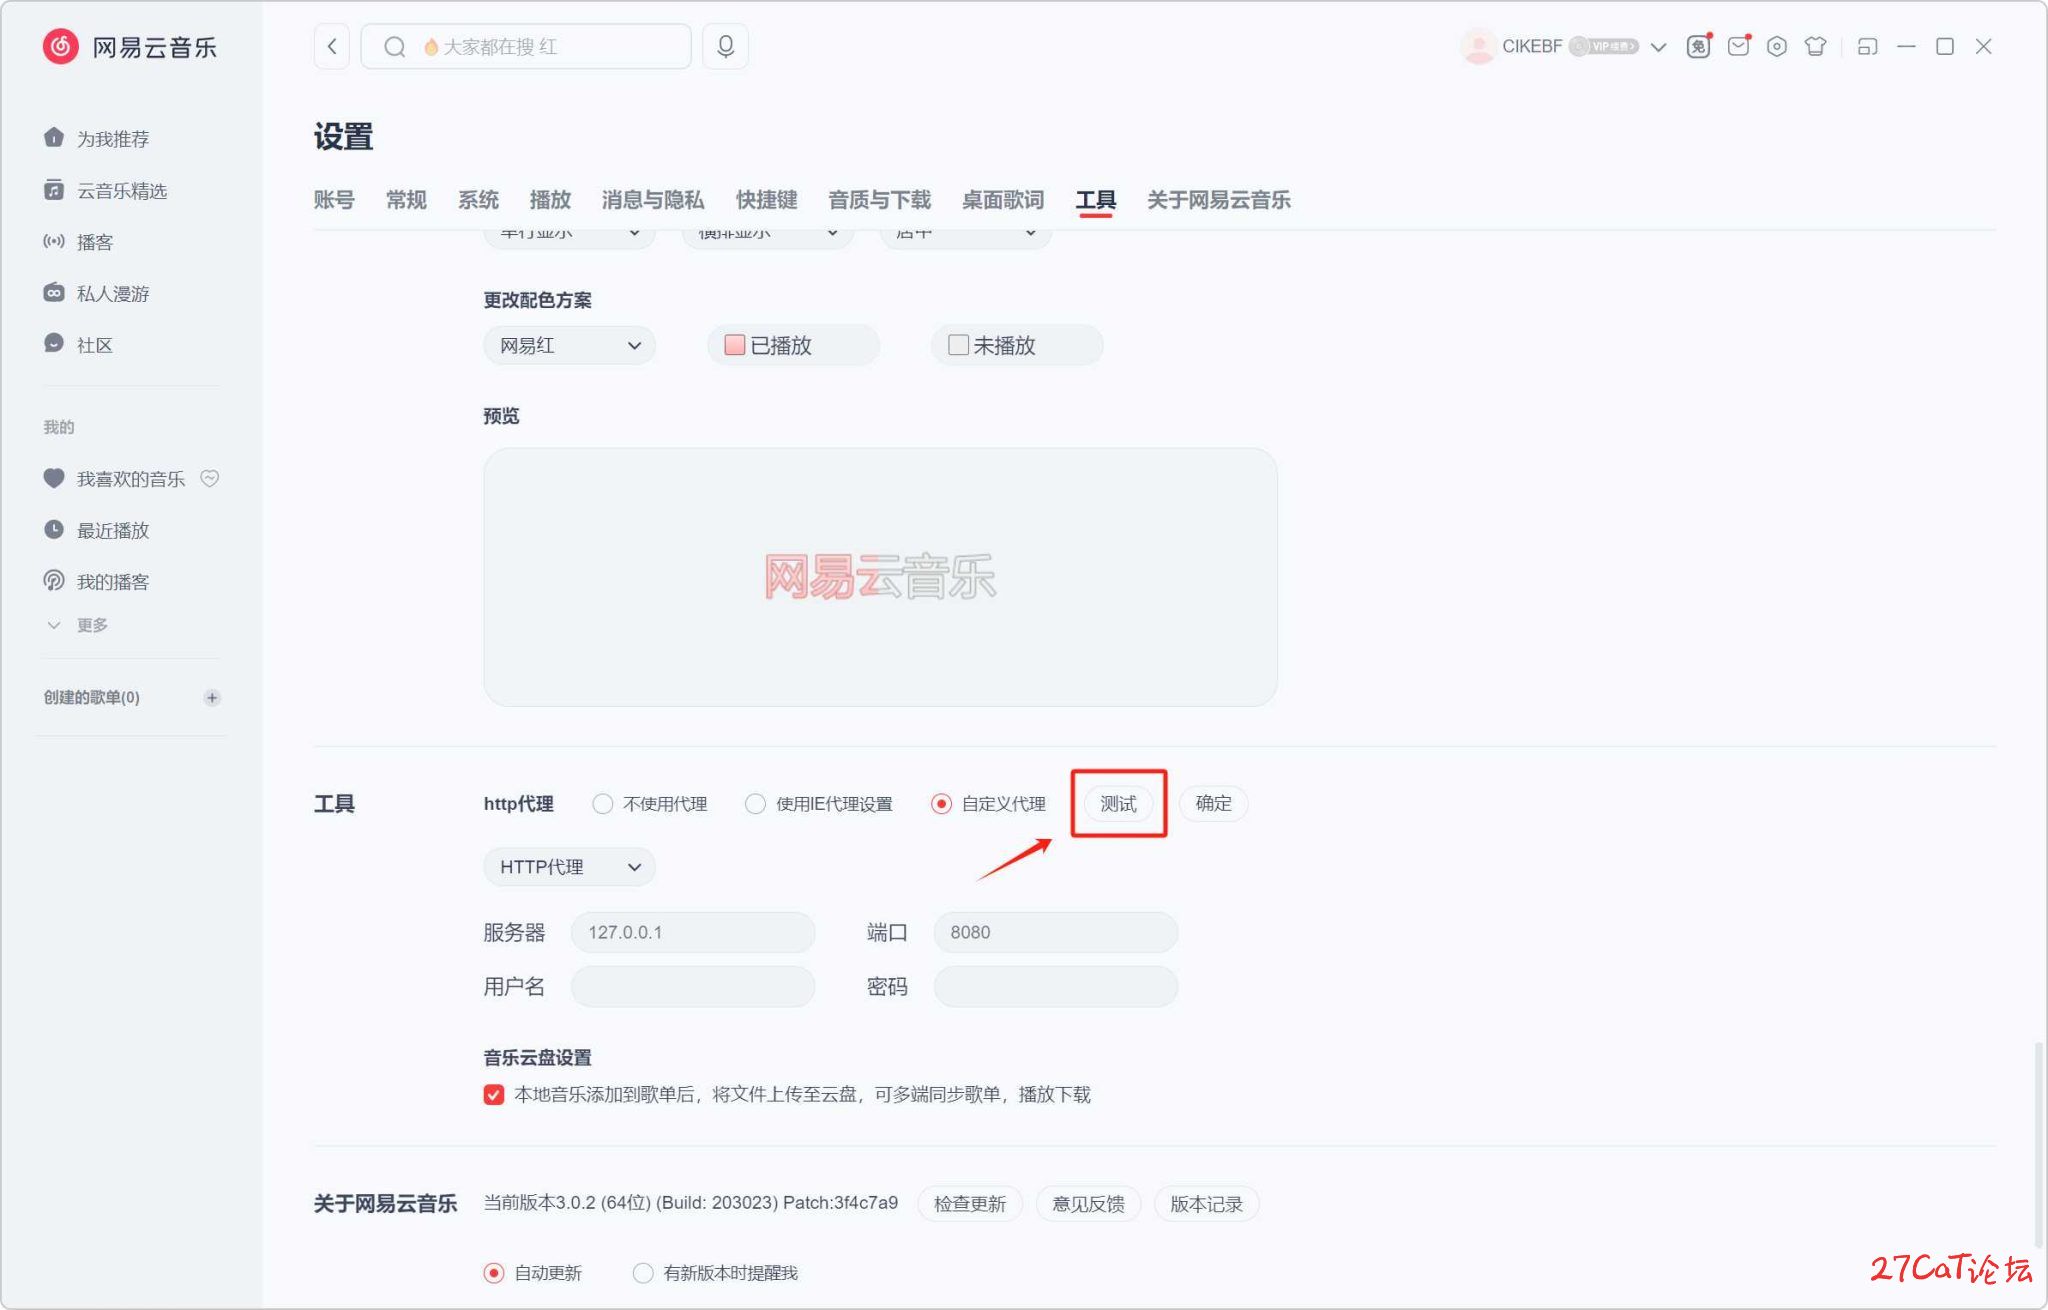Switch to 常规 settings tab
Screen dimensions: 2048x1310
(x=406, y=200)
